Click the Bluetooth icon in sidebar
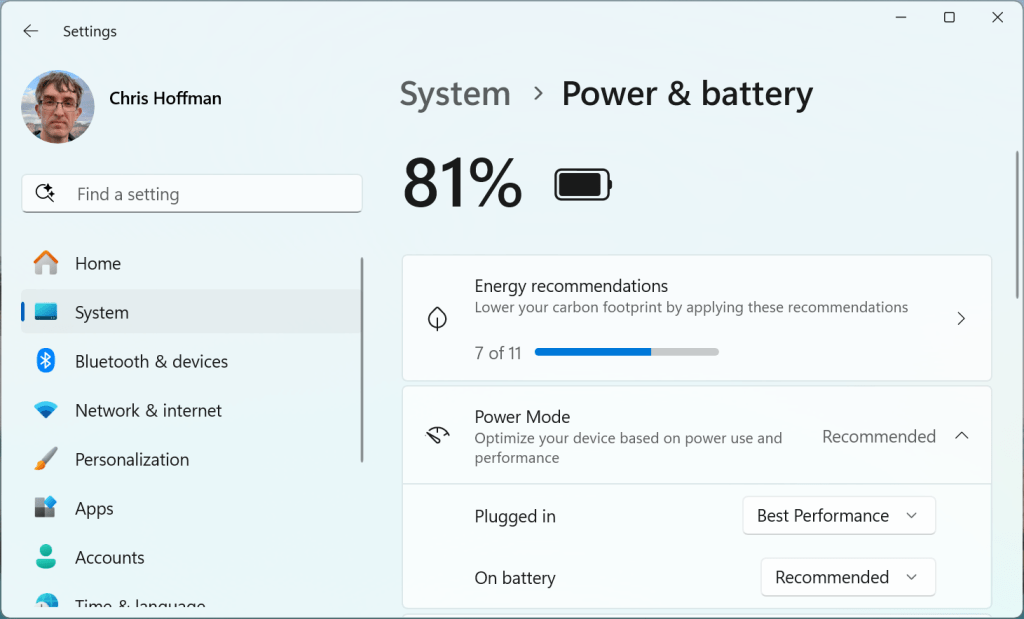Screen dimensions: 1024x619 click(x=46, y=361)
